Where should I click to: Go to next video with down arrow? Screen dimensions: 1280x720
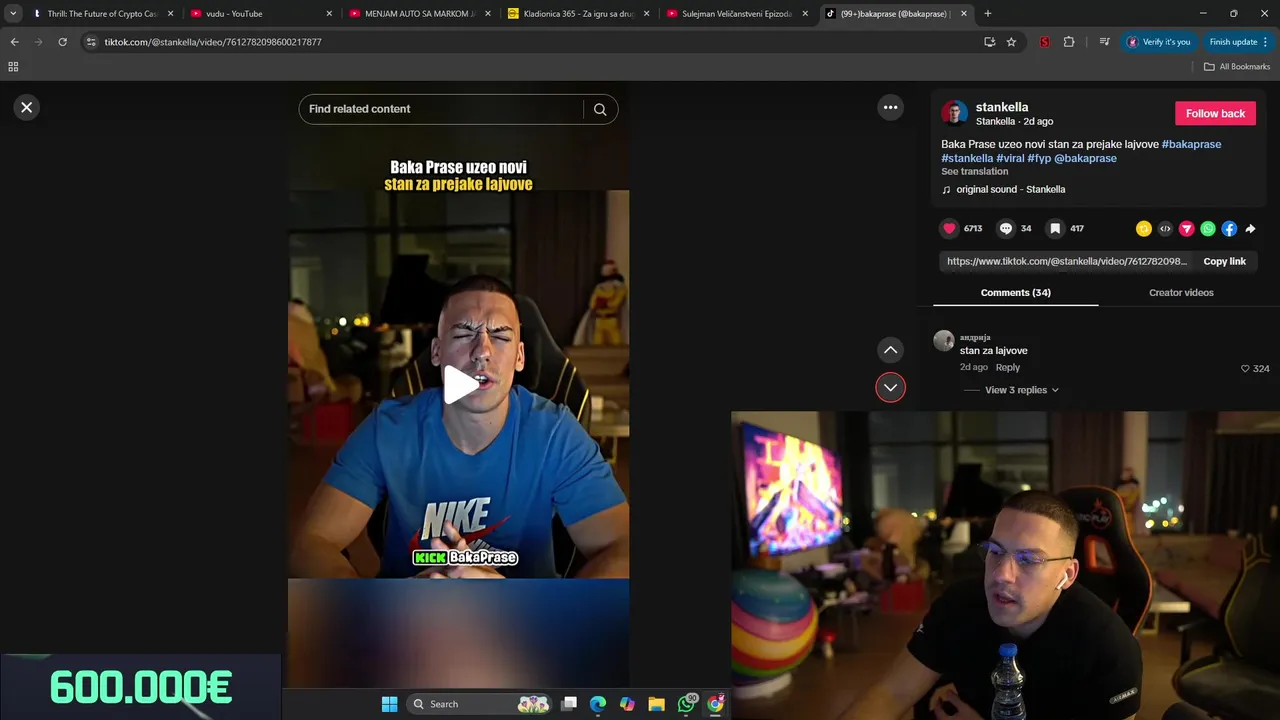pos(890,387)
